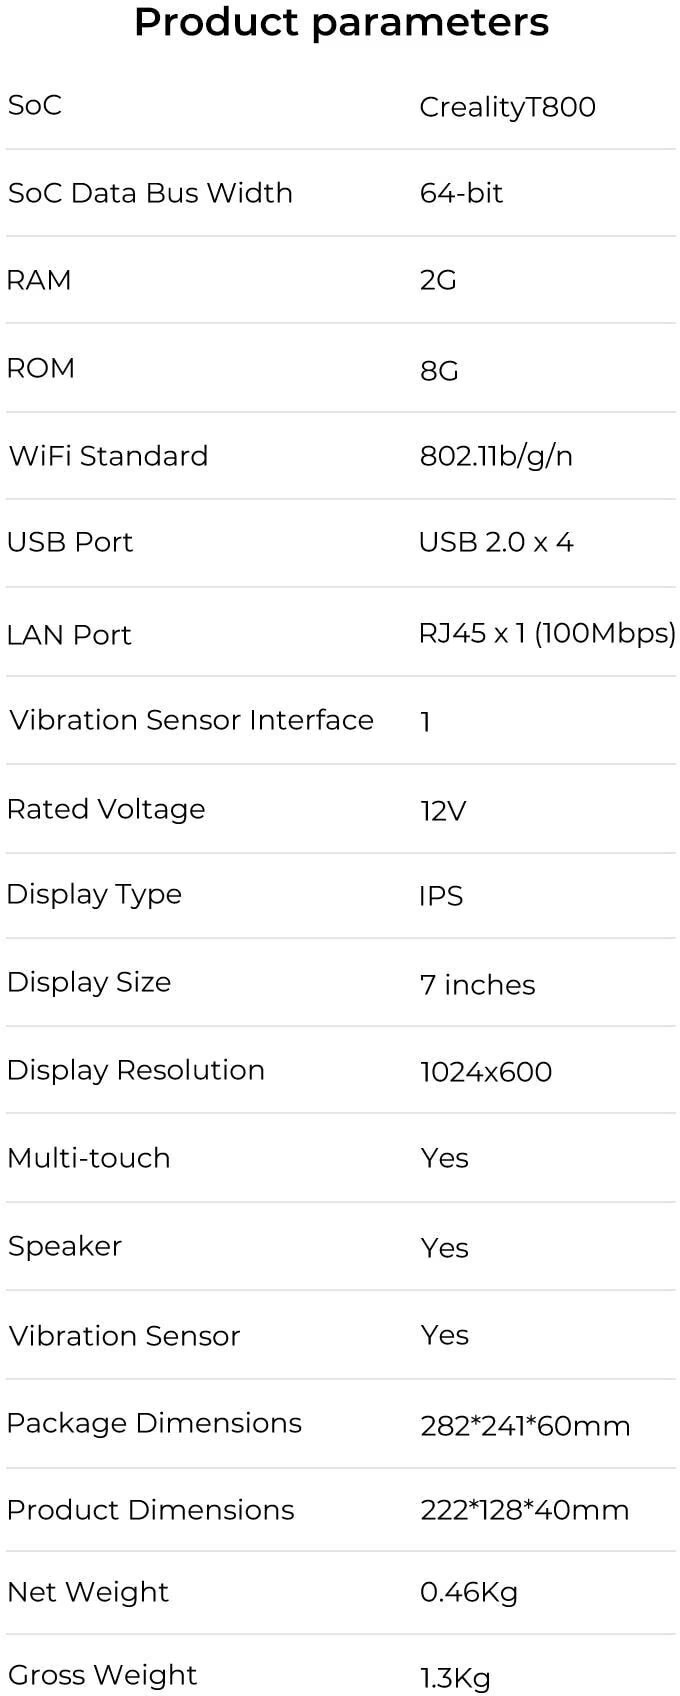Image resolution: width=680 pixels, height=1696 pixels.
Task: Click the RAM row label
Action: [x=39, y=280]
